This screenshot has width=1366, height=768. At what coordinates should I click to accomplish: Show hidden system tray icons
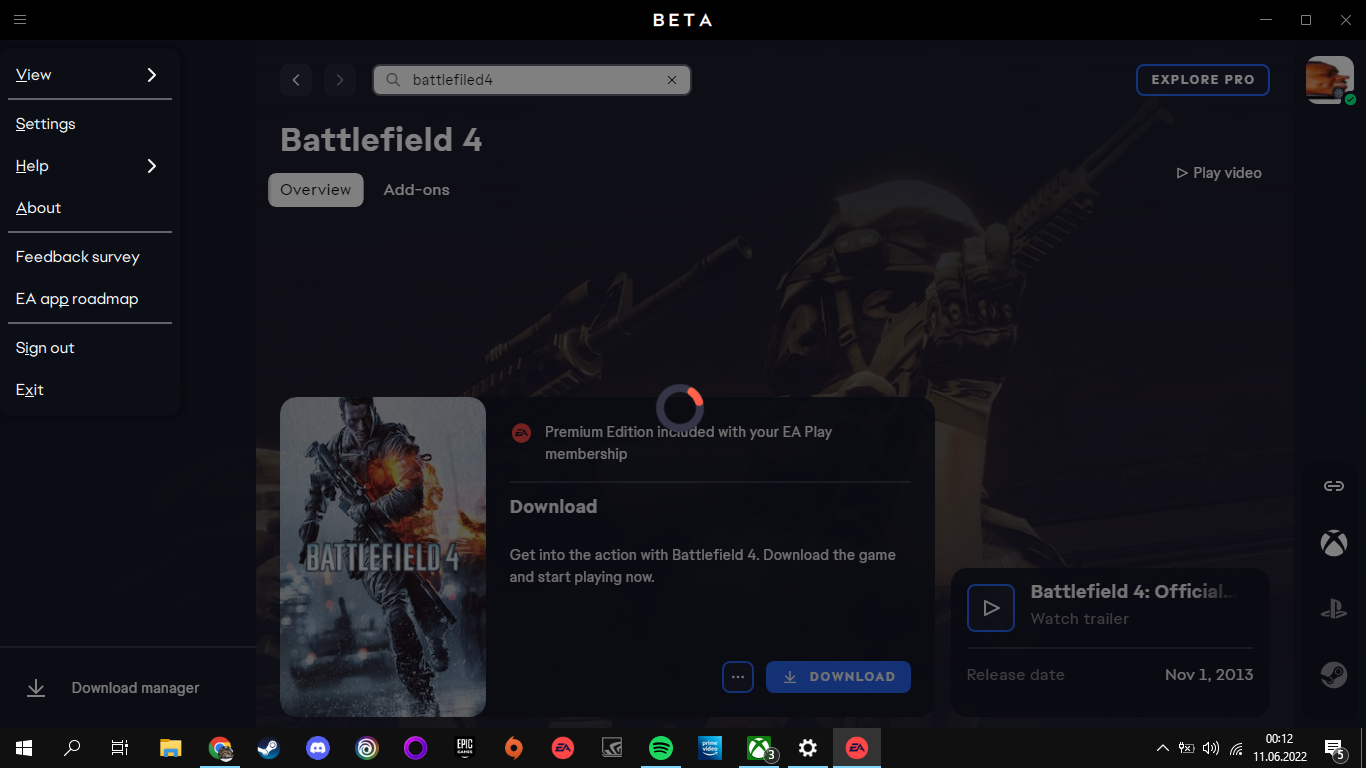1162,748
